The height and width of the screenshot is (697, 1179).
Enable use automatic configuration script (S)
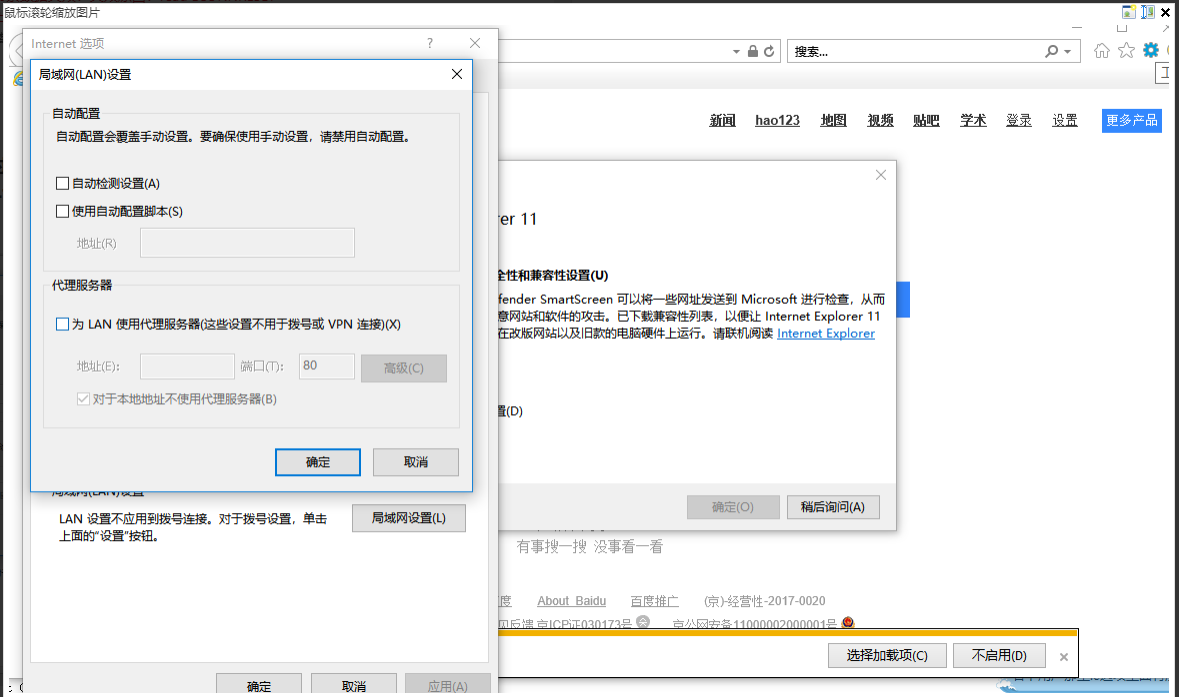[62, 211]
